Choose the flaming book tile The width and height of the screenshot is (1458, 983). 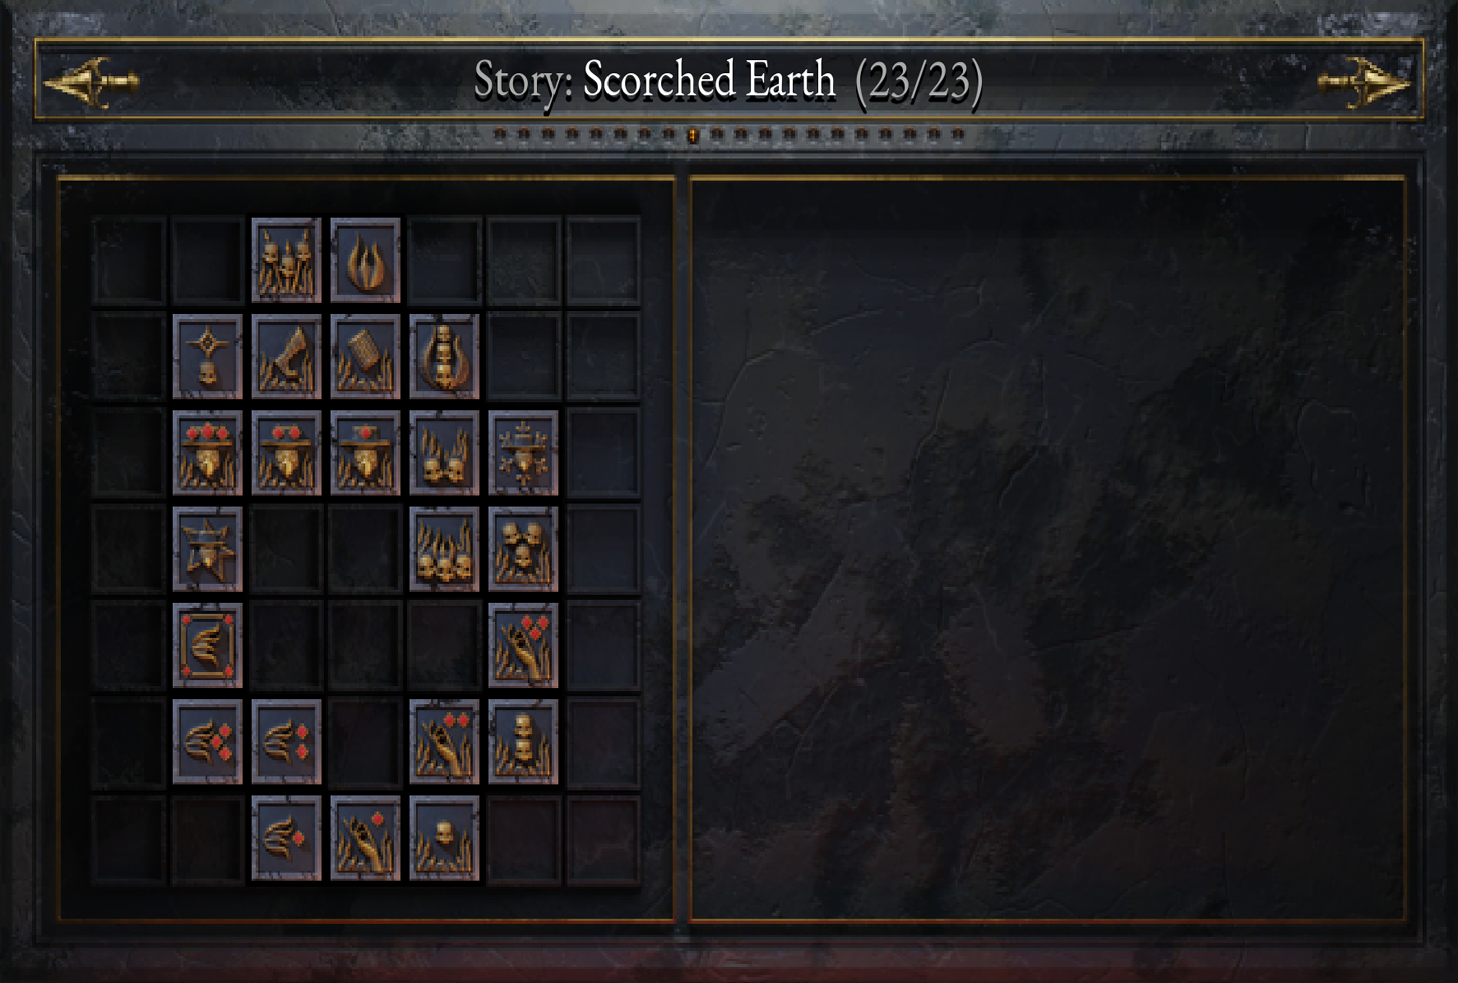[x=365, y=357]
